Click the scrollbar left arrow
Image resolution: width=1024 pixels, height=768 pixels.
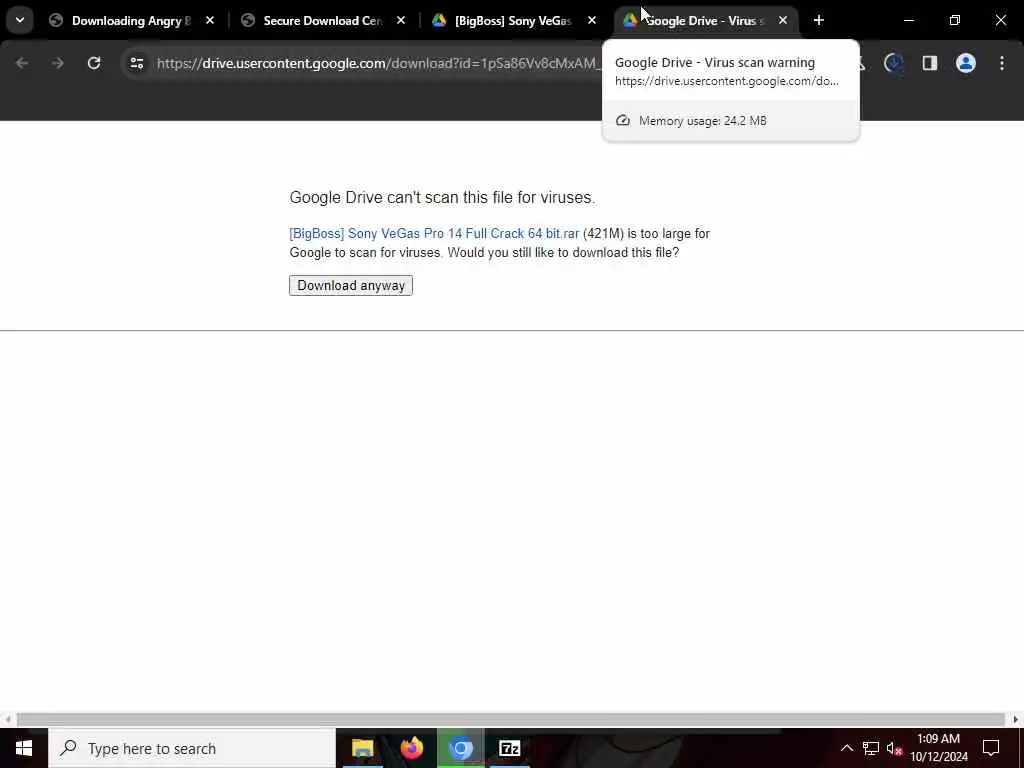[8, 720]
